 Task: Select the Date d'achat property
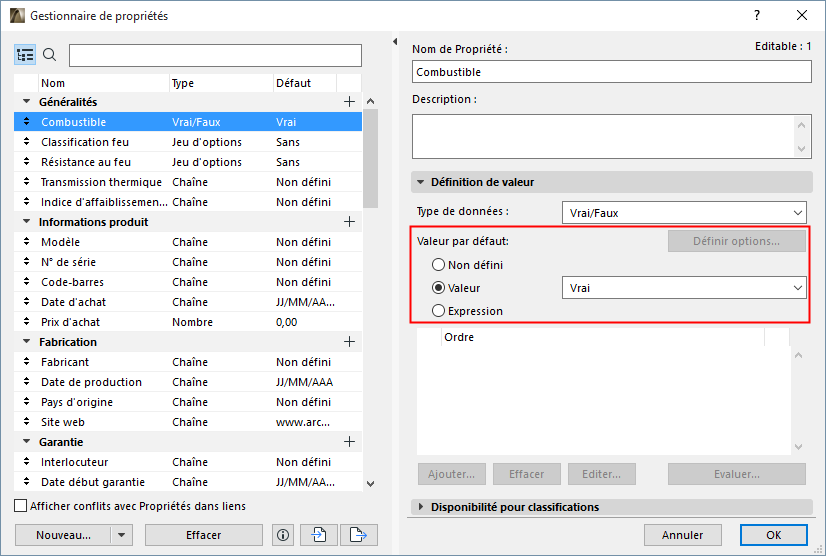[188, 302]
